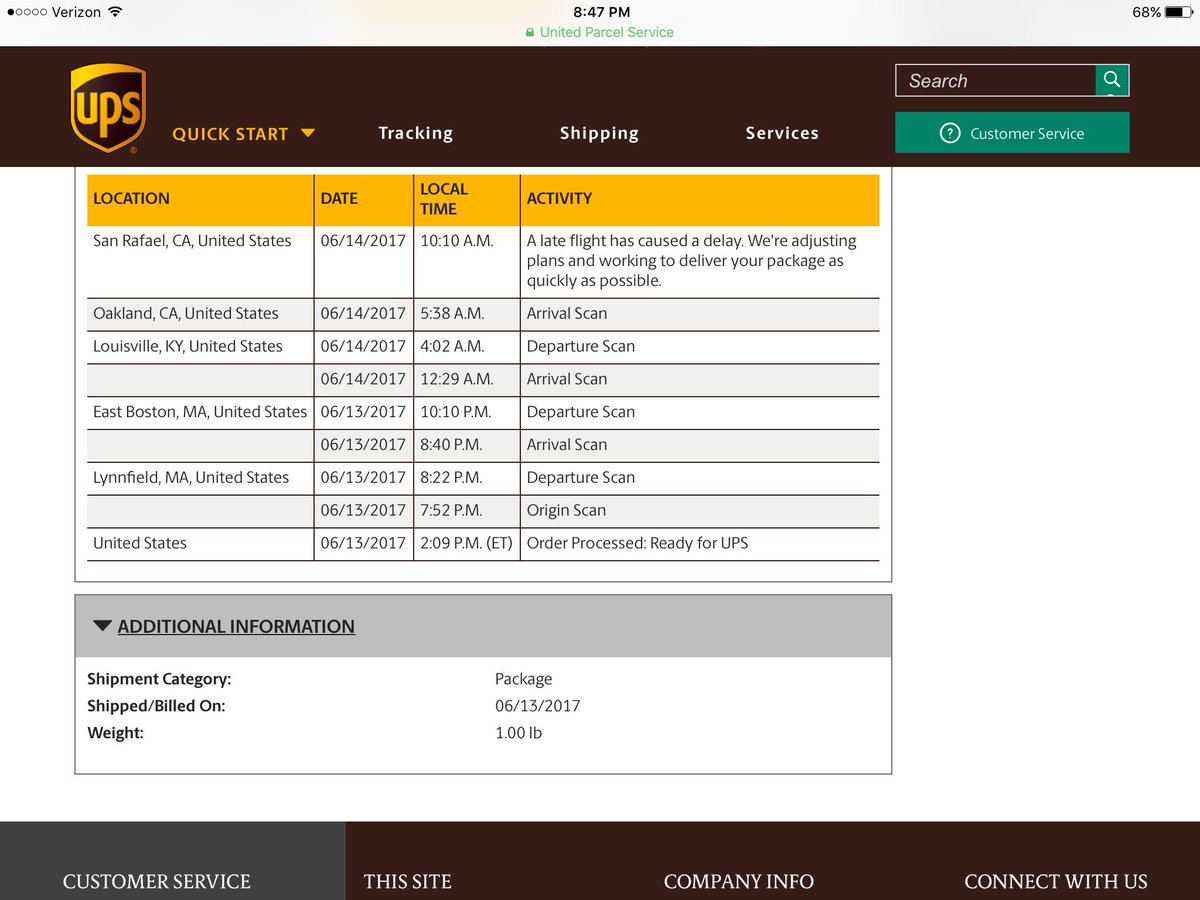Click Departure Scan in the Louisville row
The width and height of the screenshot is (1200, 900).
coord(581,346)
